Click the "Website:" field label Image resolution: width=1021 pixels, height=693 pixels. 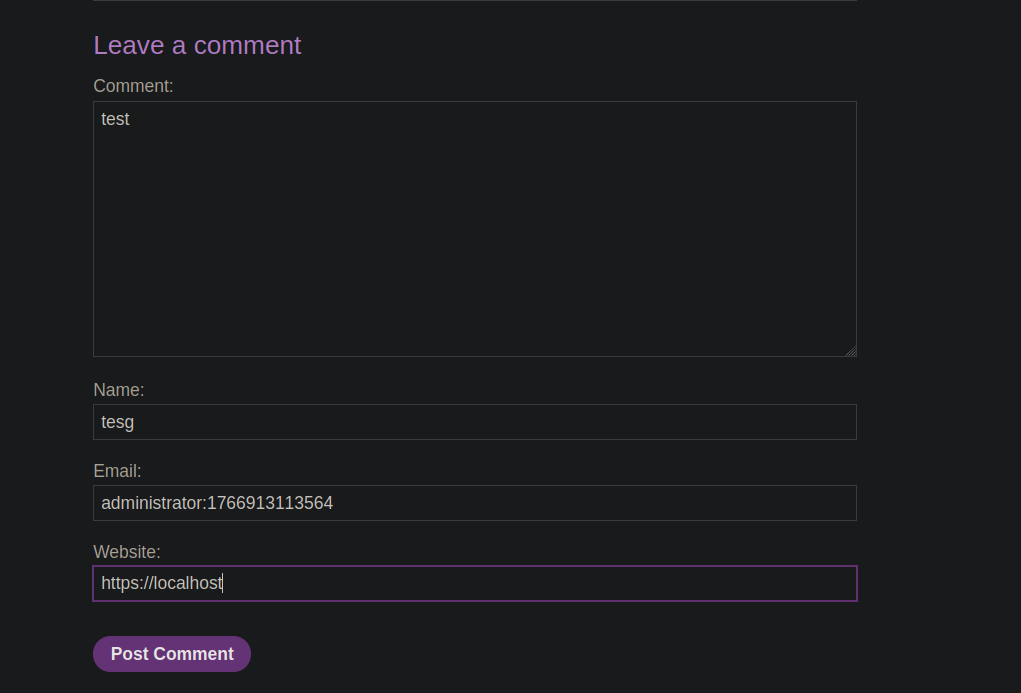127,552
